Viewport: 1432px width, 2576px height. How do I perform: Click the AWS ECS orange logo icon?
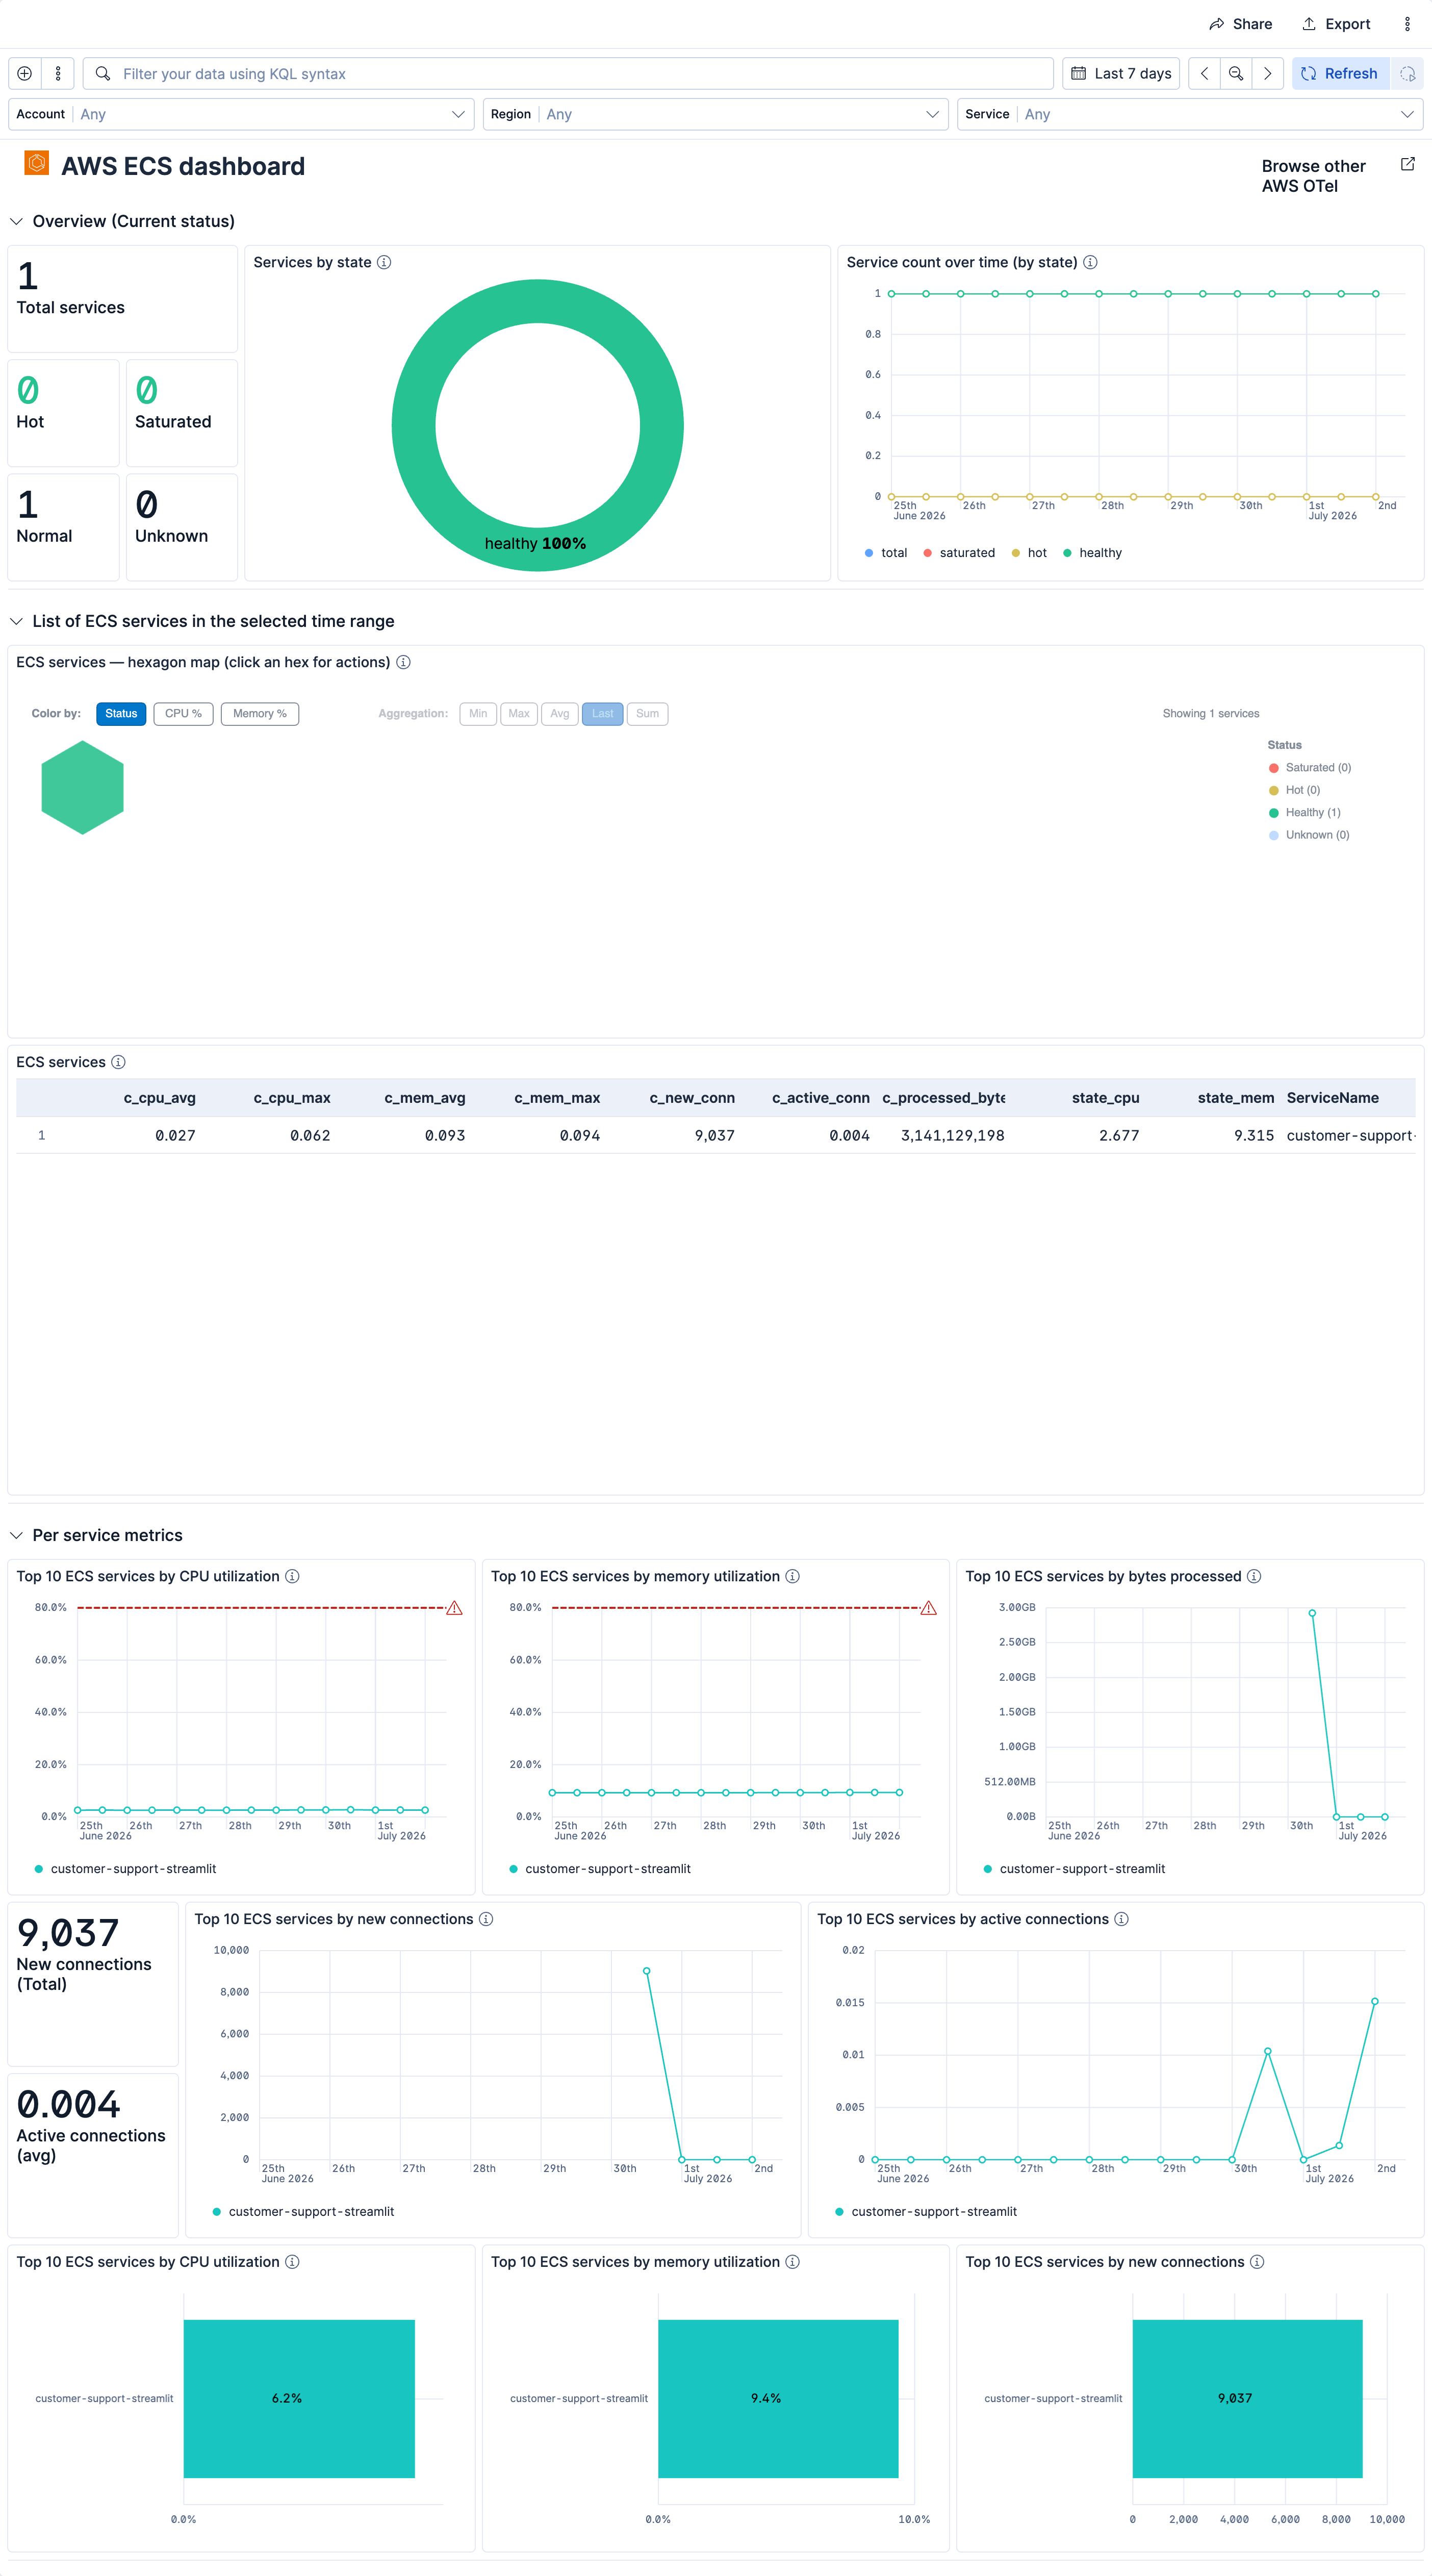pyautogui.click(x=37, y=162)
